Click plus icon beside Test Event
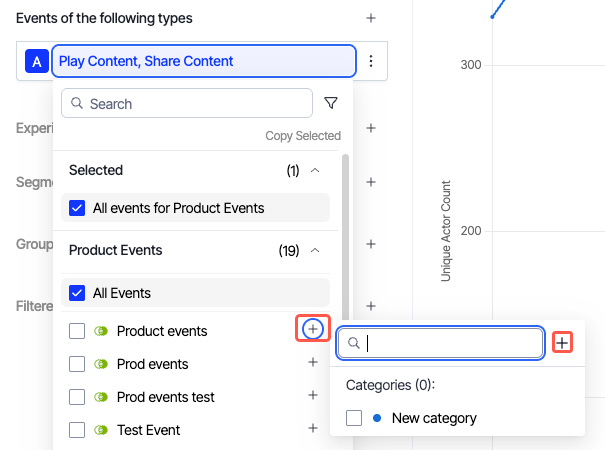605x450 pixels. [x=313, y=429]
